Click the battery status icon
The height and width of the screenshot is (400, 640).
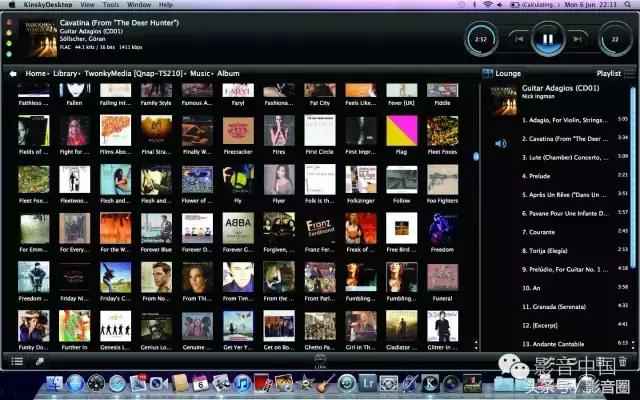click(515, 5)
